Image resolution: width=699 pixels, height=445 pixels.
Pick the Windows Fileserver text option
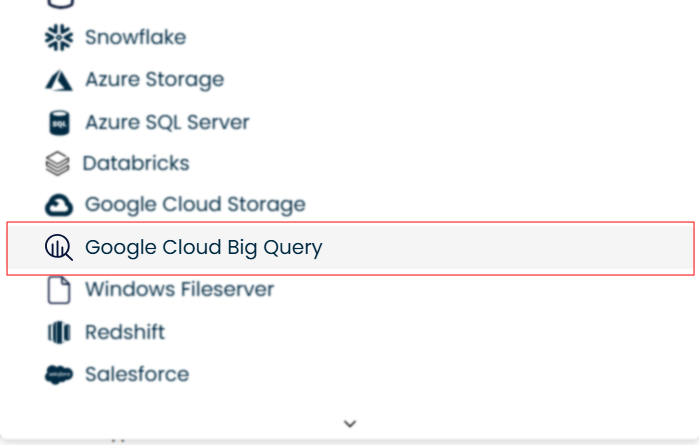coord(179,290)
